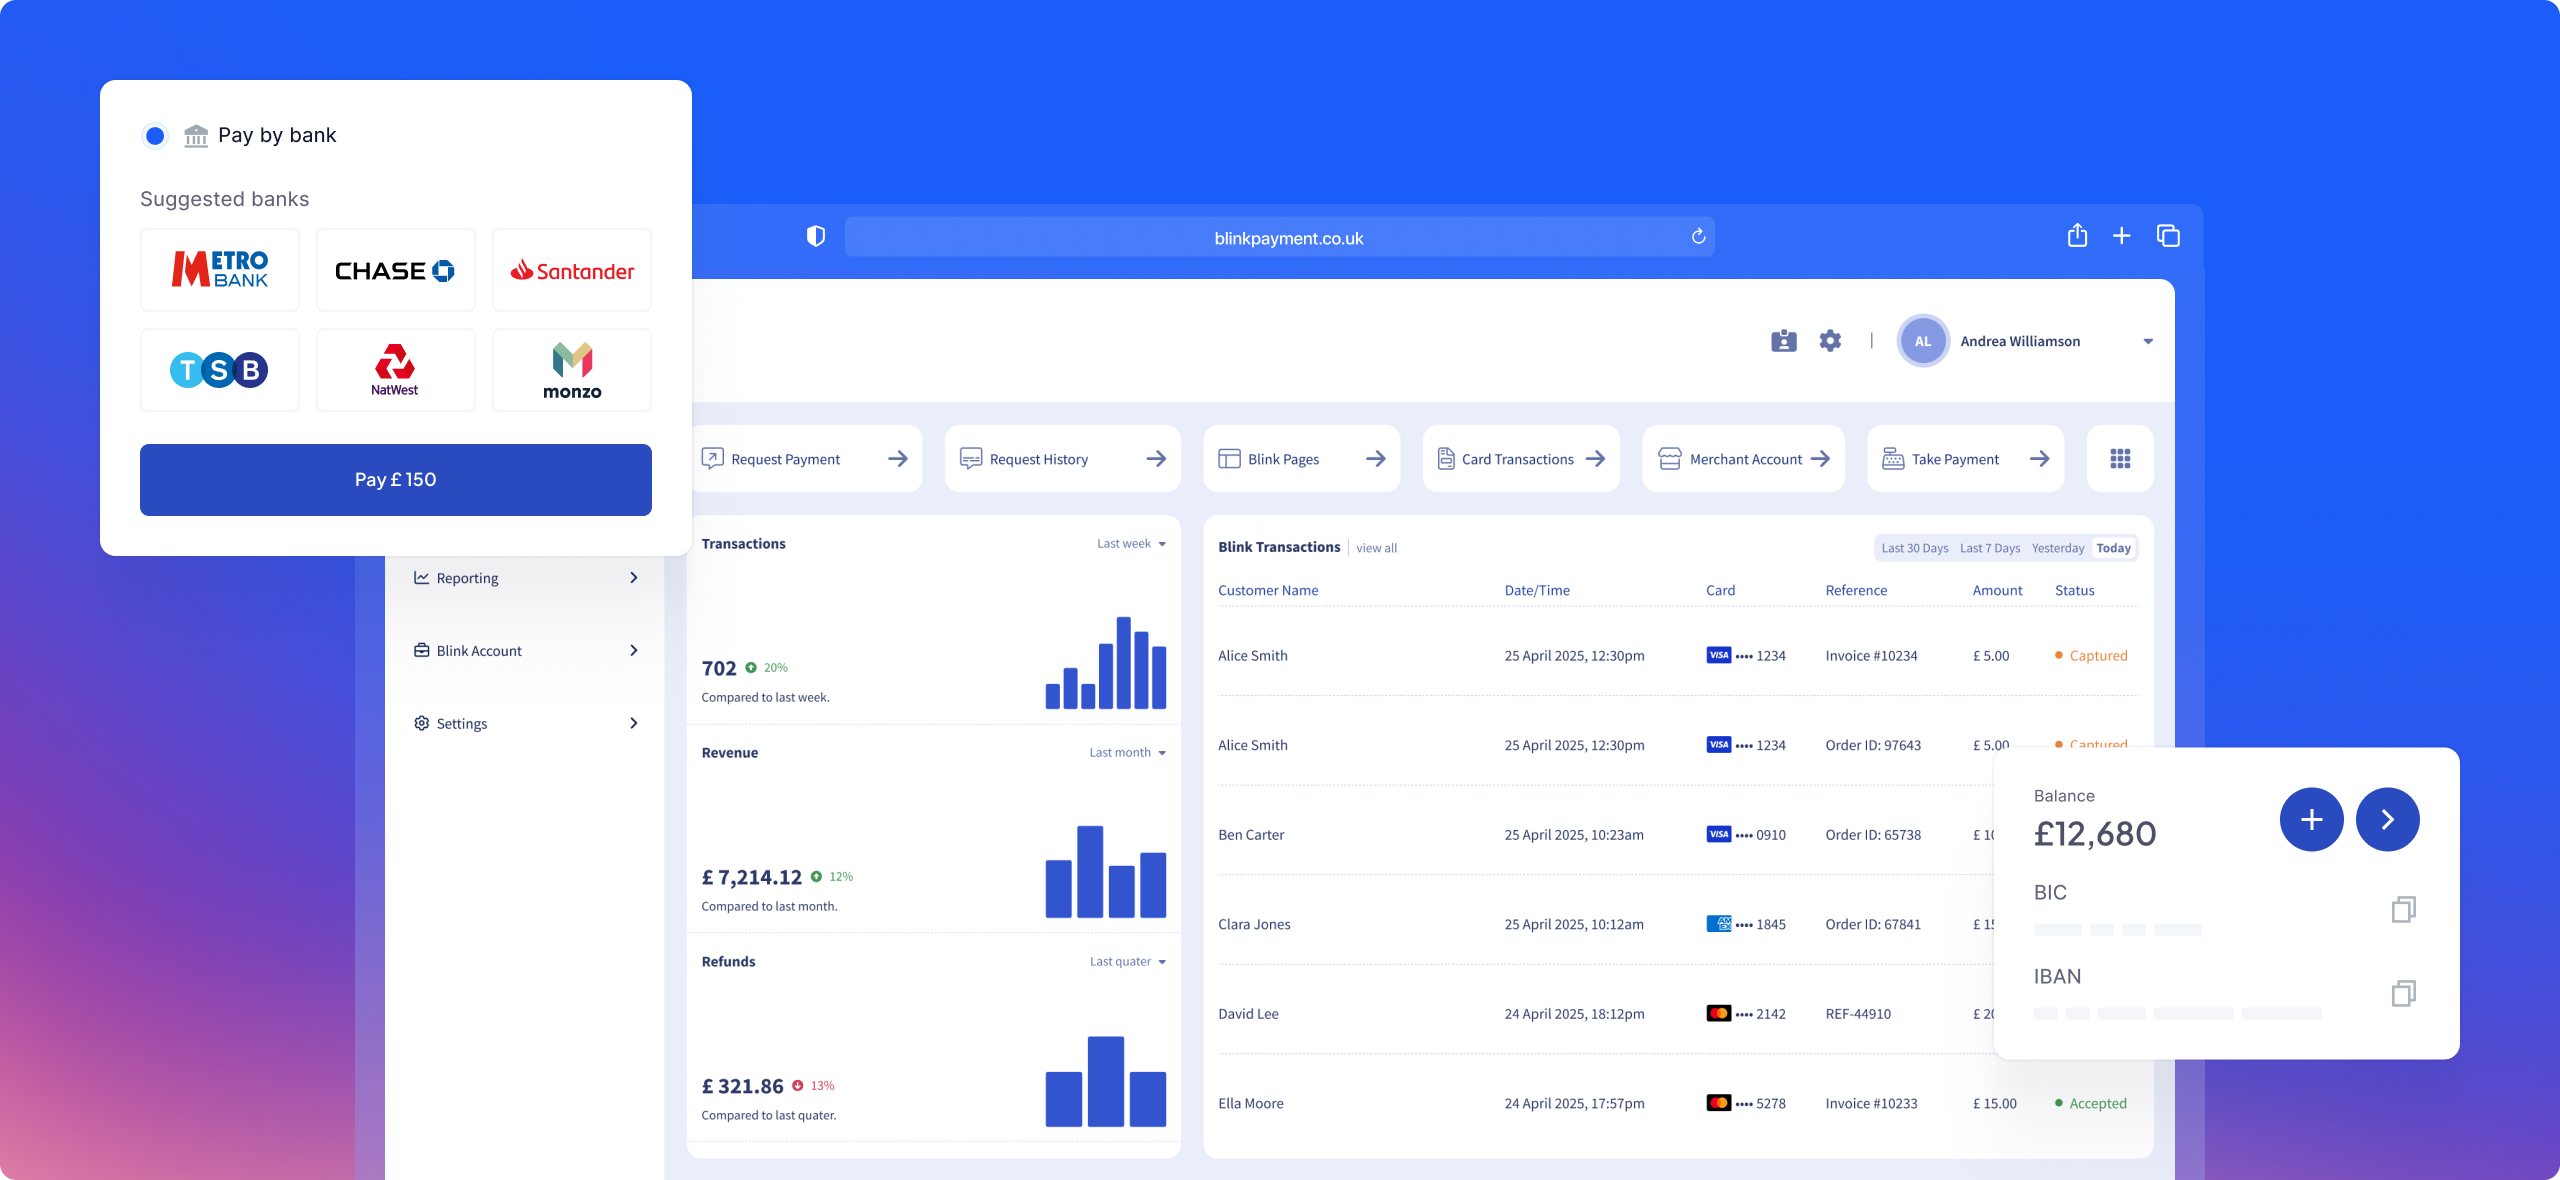The width and height of the screenshot is (2560, 1180).
Task: Click the sidebar Settings gear icon
Action: [422, 723]
